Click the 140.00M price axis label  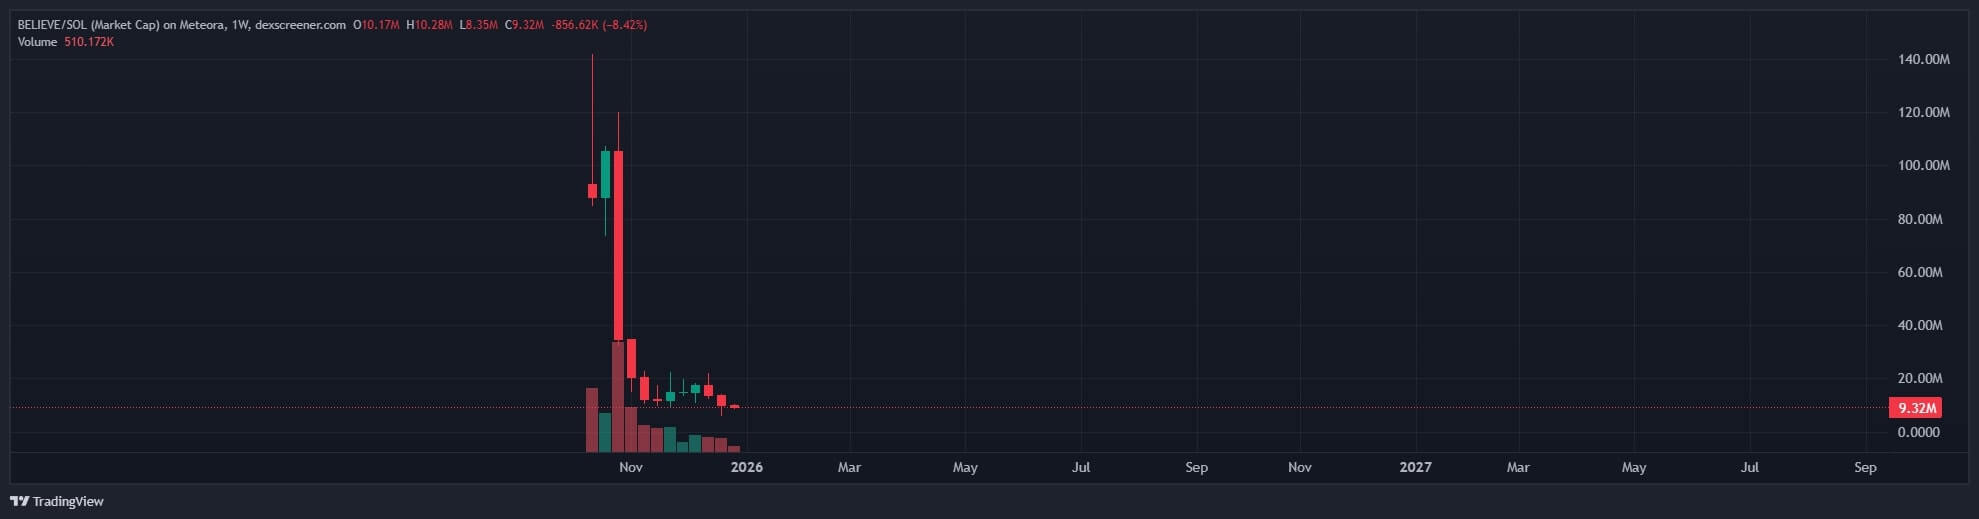point(1923,60)
